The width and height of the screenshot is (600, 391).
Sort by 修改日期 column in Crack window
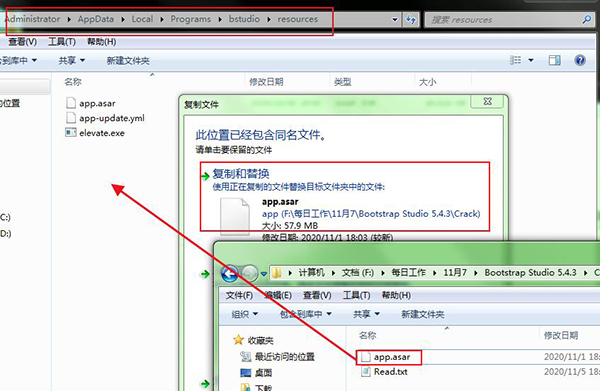click(561, 336)
